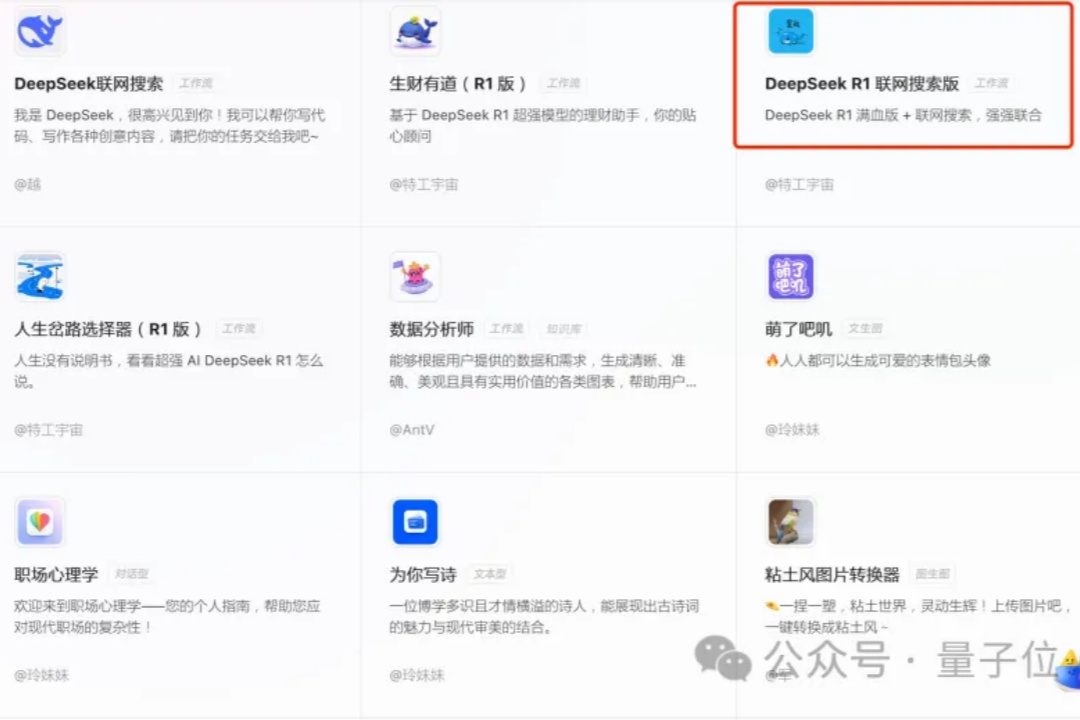The image size is (1080, 720).
Task: Open the 生财有道（R1 版）title
Action: pyautogui.click(x=459, y=83)
